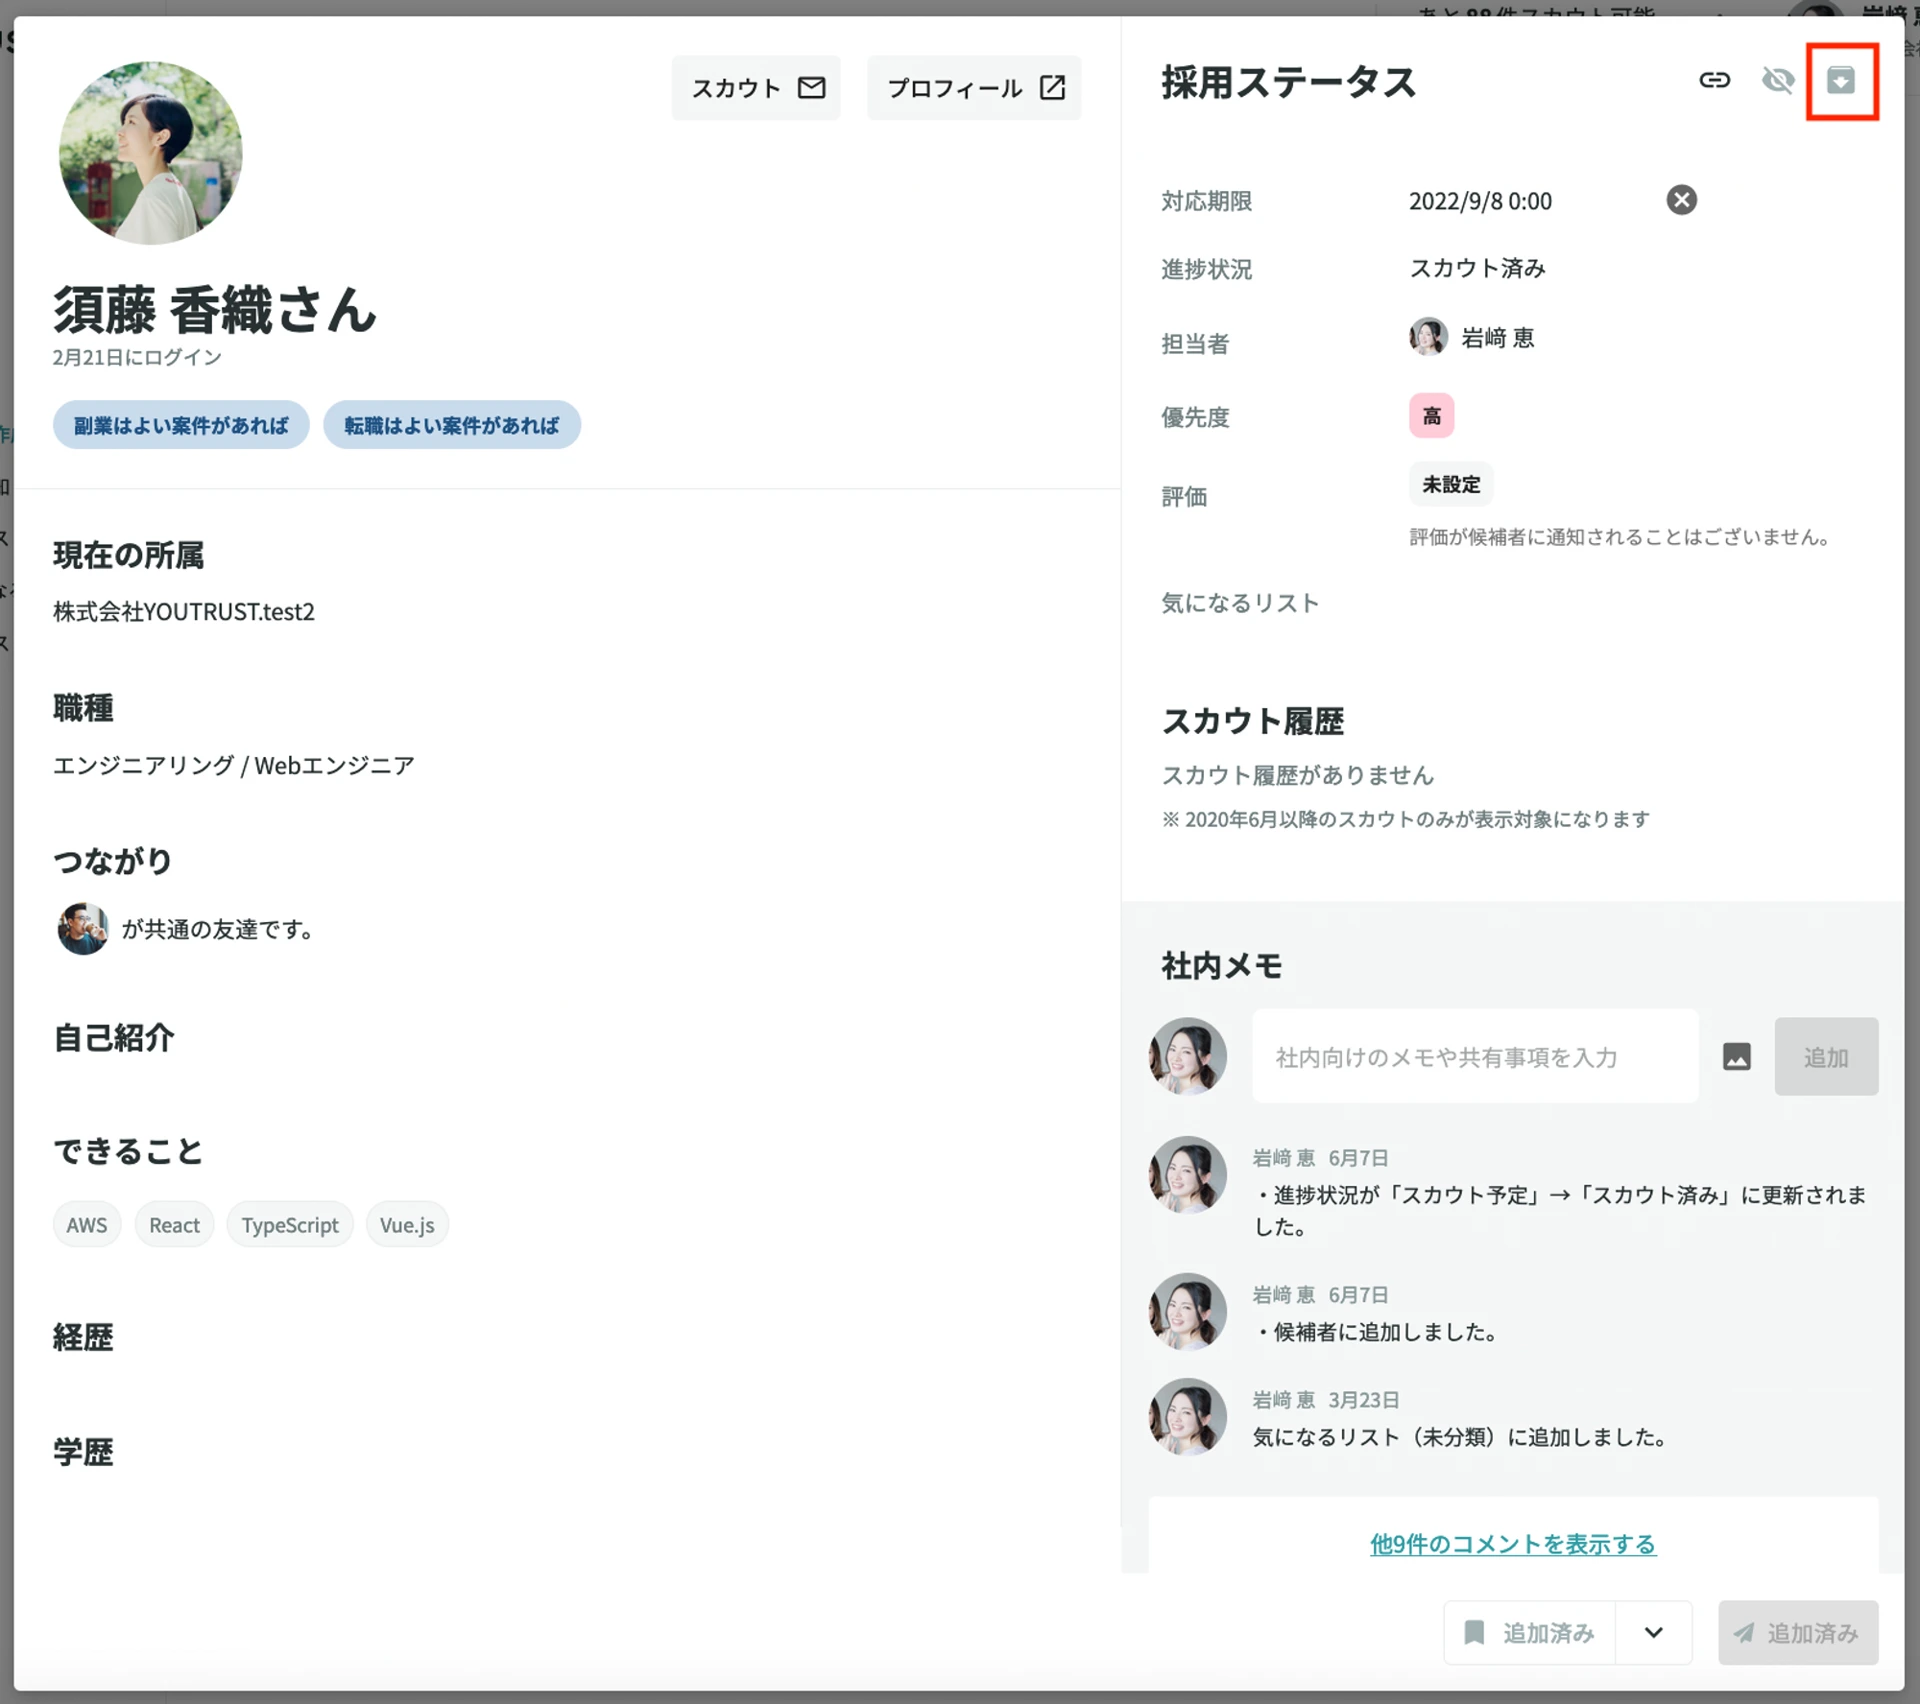This screenshot has width=1920, height=1704.
Task: Open the 評価 未設定 selector
Action: tap(1451, 483)
